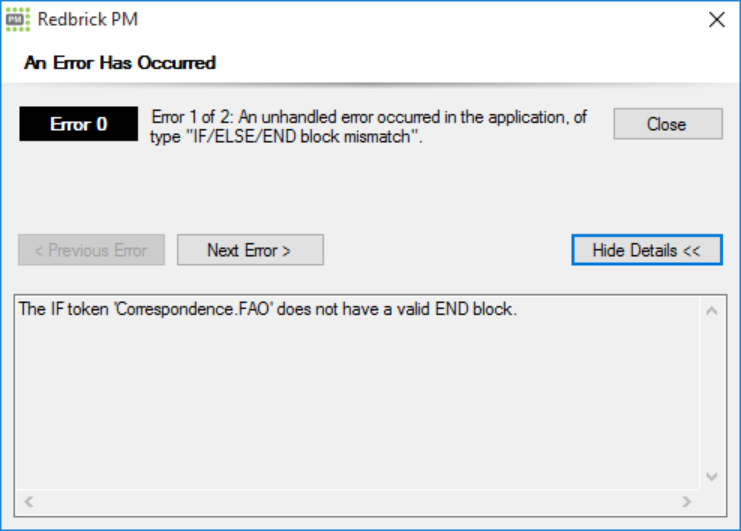The image size is (741, 531).
Task: Click the details pane scroll down arrow
Action: click(712, 478)
